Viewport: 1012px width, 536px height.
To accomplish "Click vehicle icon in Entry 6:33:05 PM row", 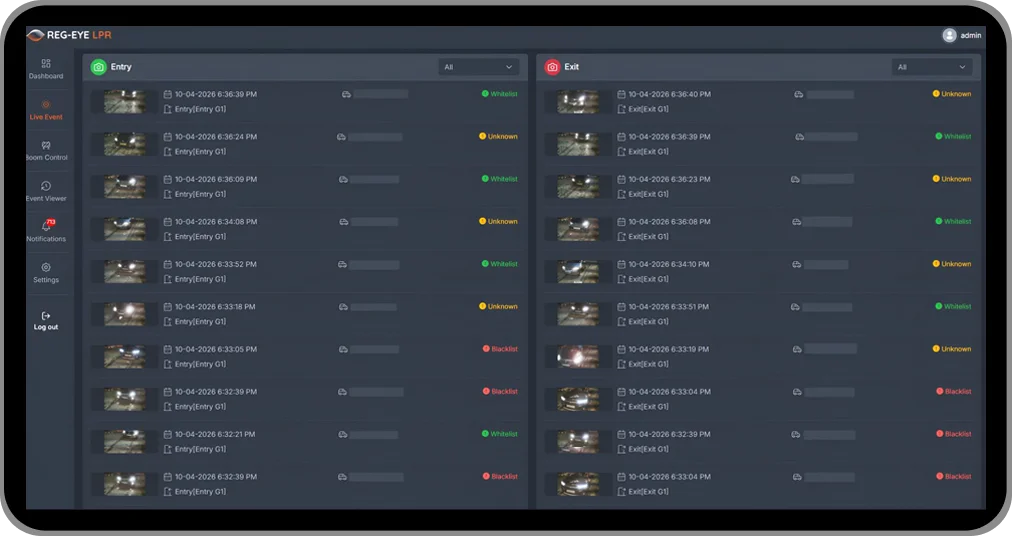I will 343,349.
